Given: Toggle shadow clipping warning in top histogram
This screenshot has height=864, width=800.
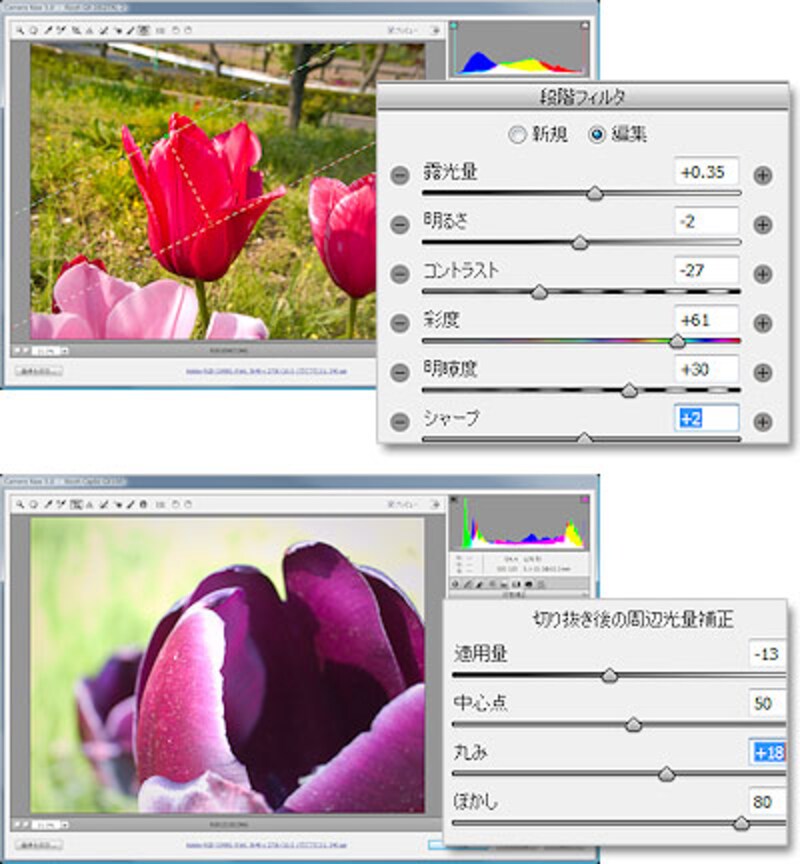Looking at the screenshot, I should (453, 25).
